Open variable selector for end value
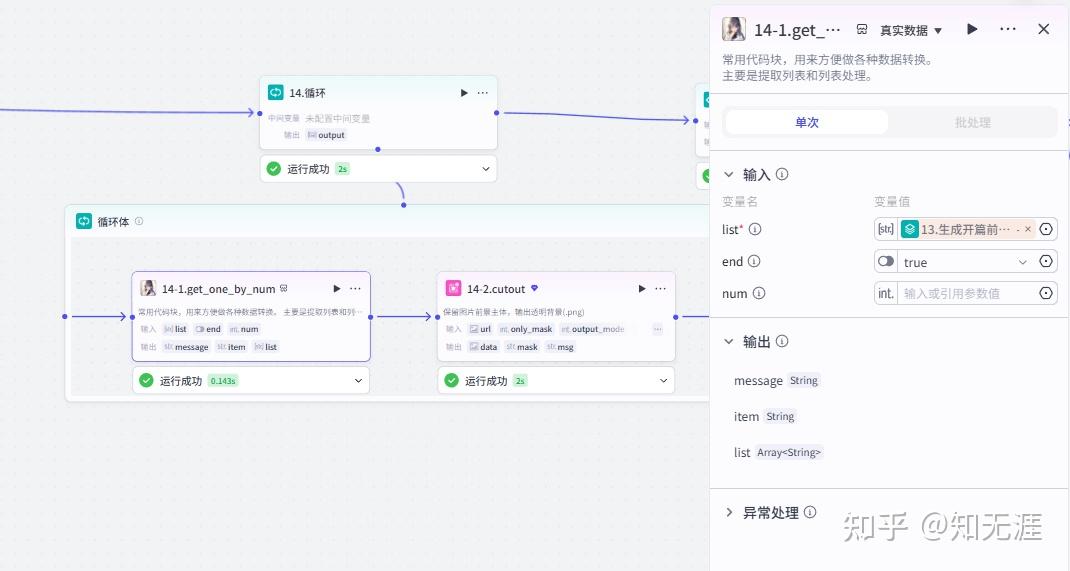 point(1045,261)
